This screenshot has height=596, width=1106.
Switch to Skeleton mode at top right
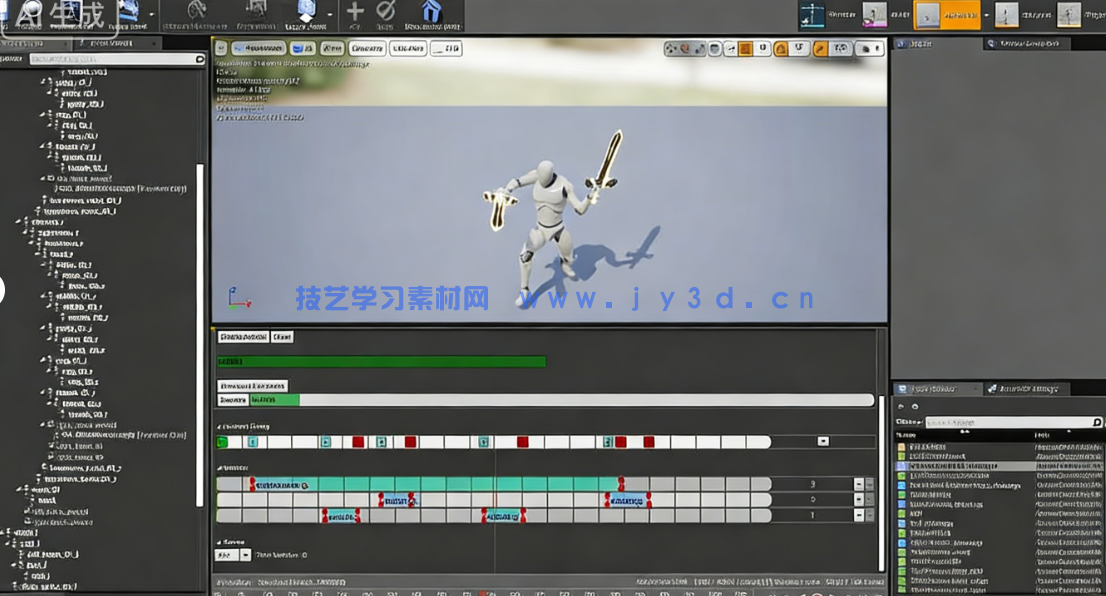[x=813, y=14]
